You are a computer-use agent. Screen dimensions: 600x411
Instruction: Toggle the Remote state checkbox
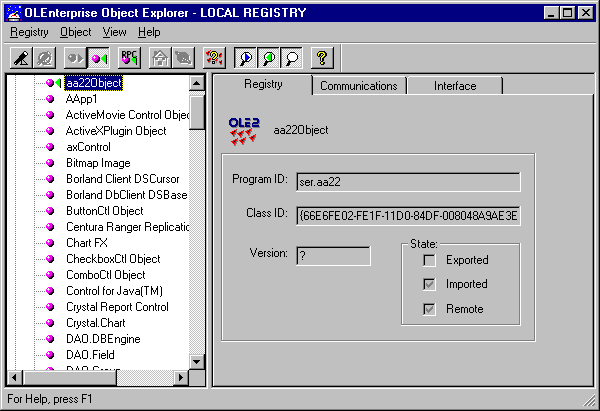pyautogui.click(x=429, y=309)
